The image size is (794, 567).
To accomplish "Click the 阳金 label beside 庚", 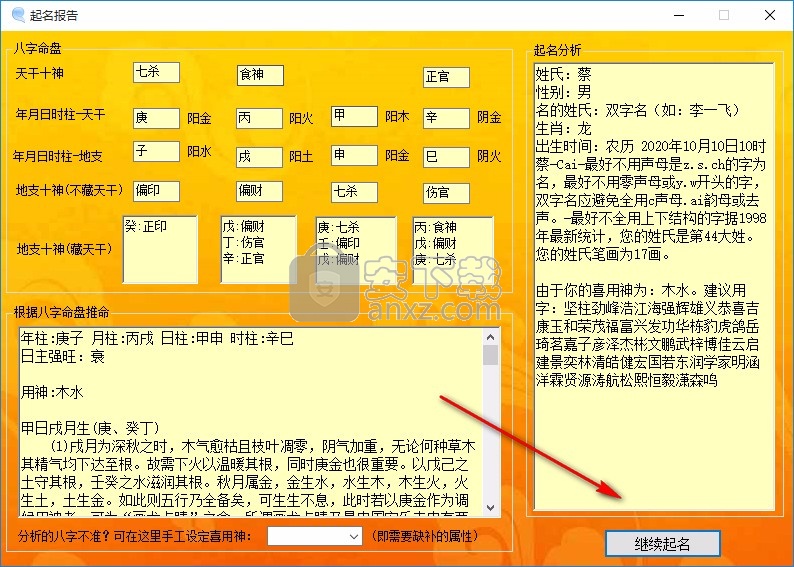I will pyautogui.click(x=199, y=118).
